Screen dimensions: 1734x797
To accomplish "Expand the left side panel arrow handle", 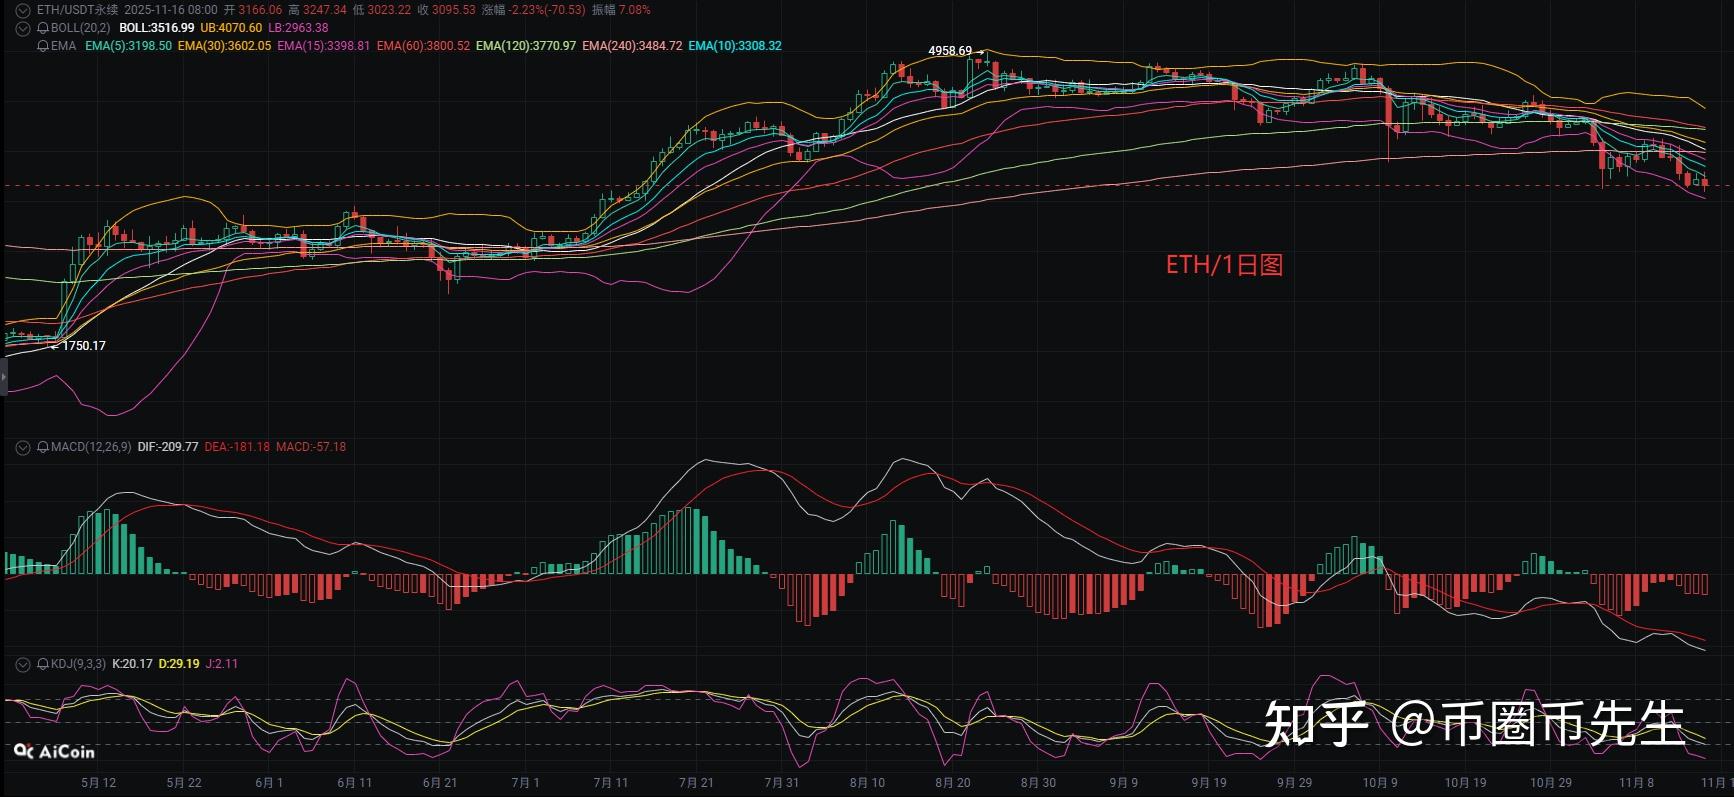I will (3, 378).
